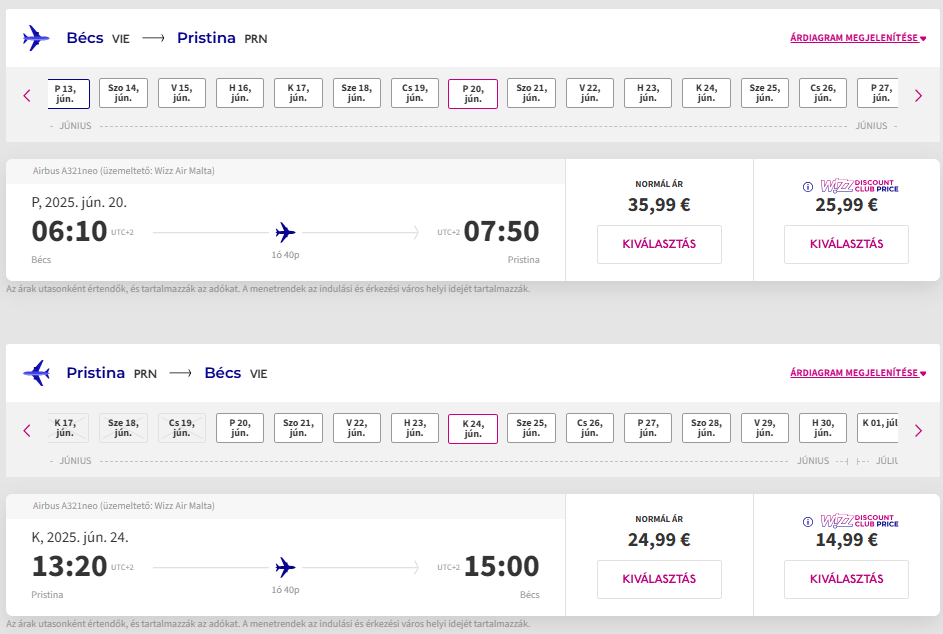Viewport: 943px width, 634px height.
Task: Select return date Sze 25, jún.
Action: 531,428
